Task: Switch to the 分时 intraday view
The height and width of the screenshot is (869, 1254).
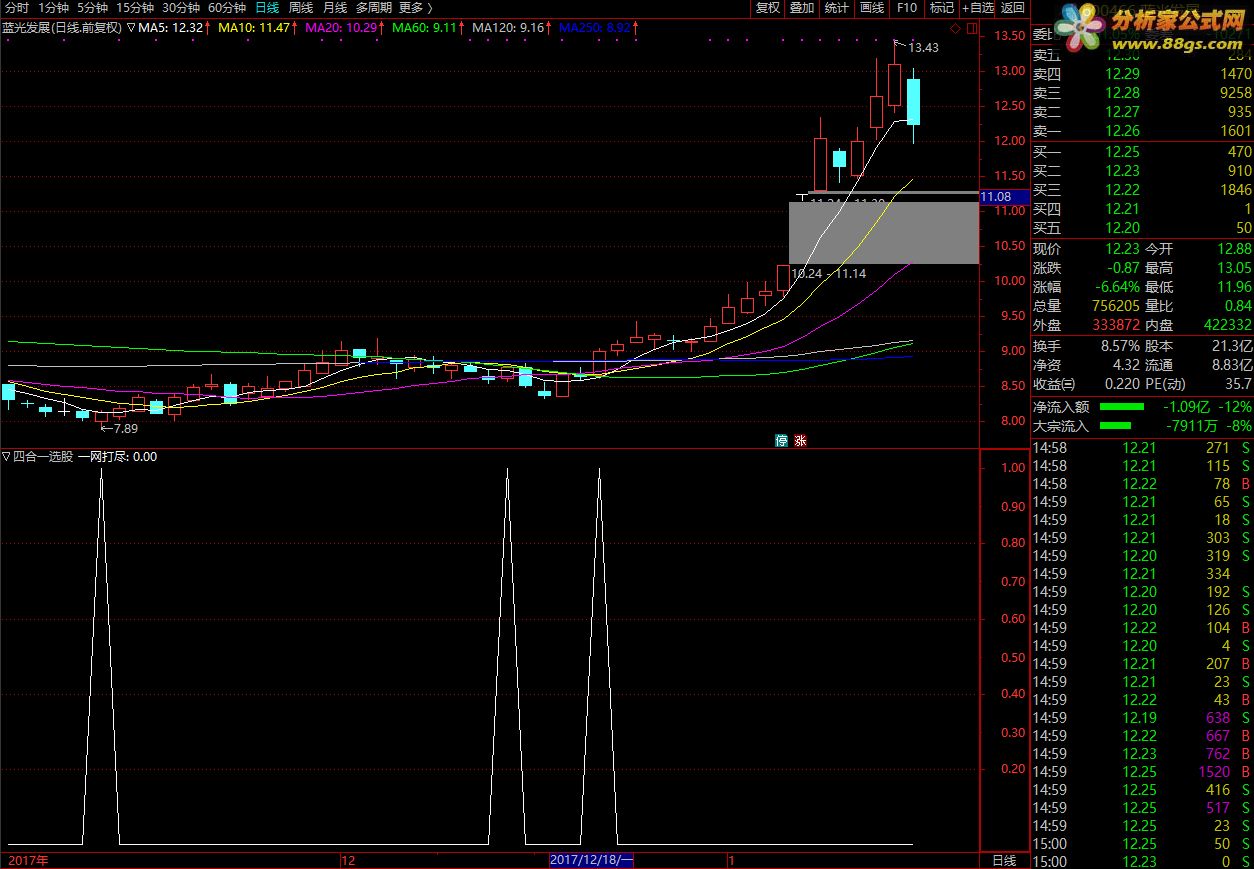Action: tap(16, 7)
